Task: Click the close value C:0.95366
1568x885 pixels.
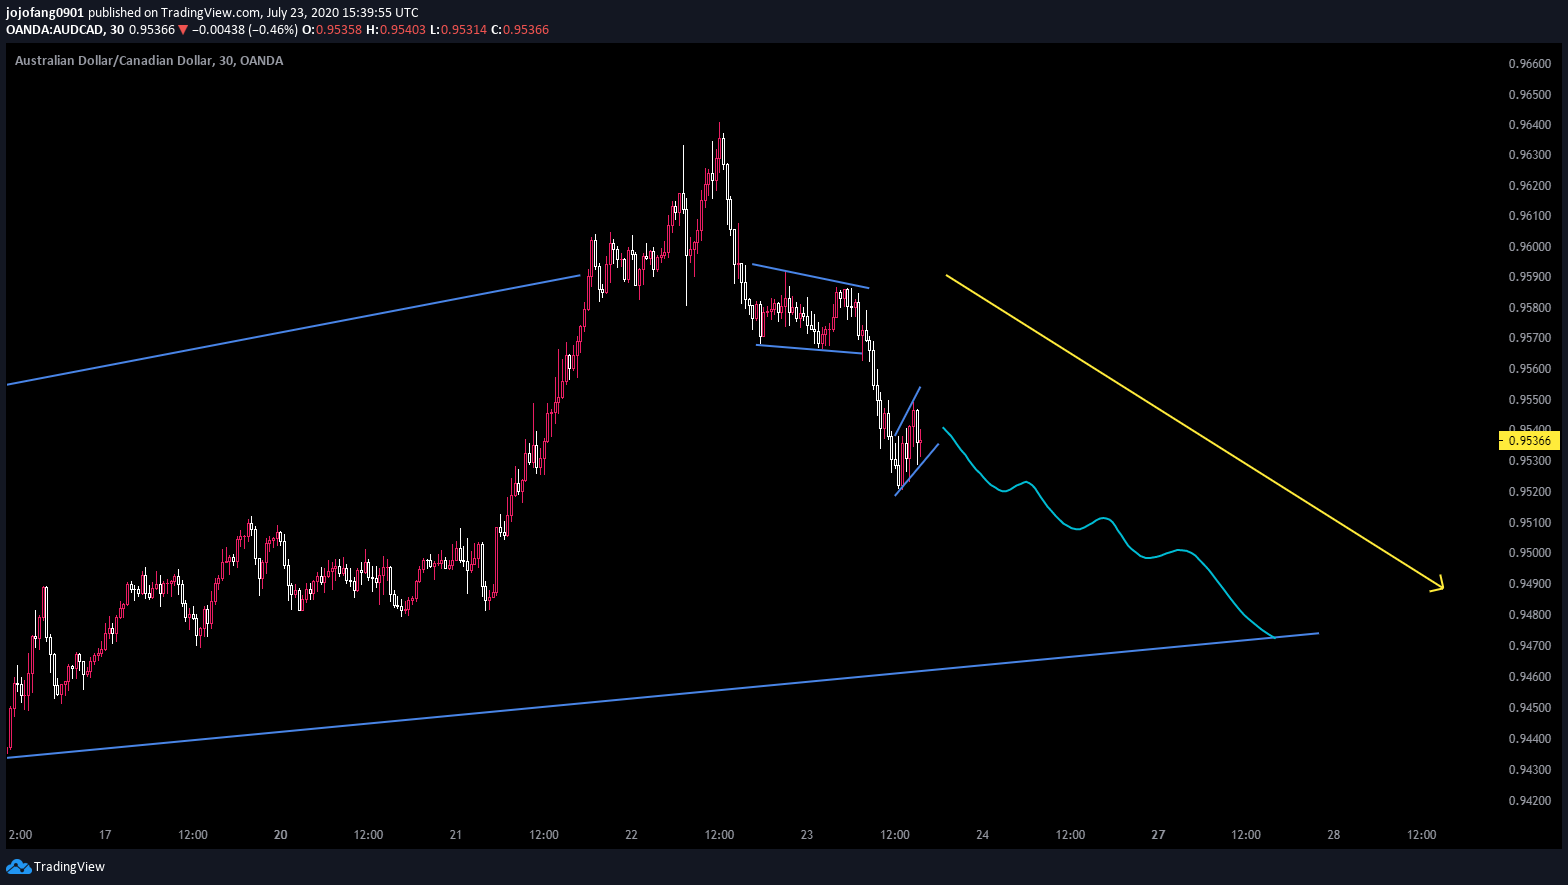Action: click(520, 30)
